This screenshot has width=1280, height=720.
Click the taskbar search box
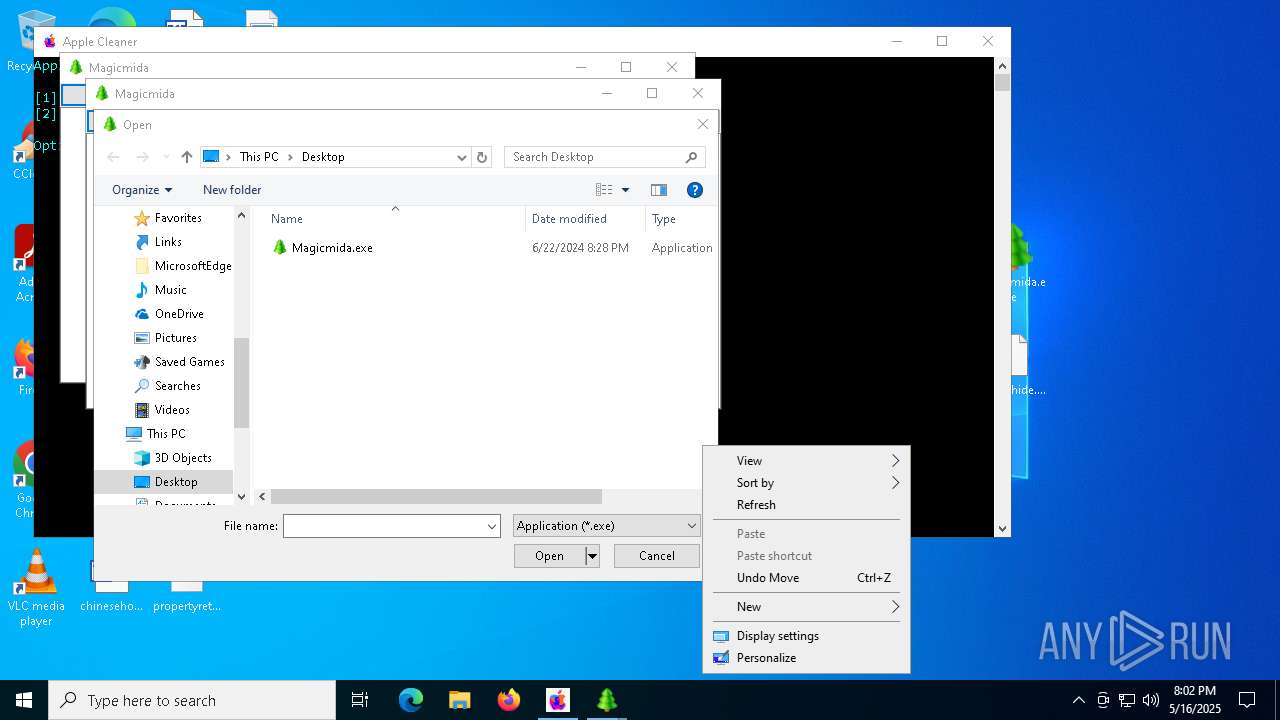click(x=192, y=700)
